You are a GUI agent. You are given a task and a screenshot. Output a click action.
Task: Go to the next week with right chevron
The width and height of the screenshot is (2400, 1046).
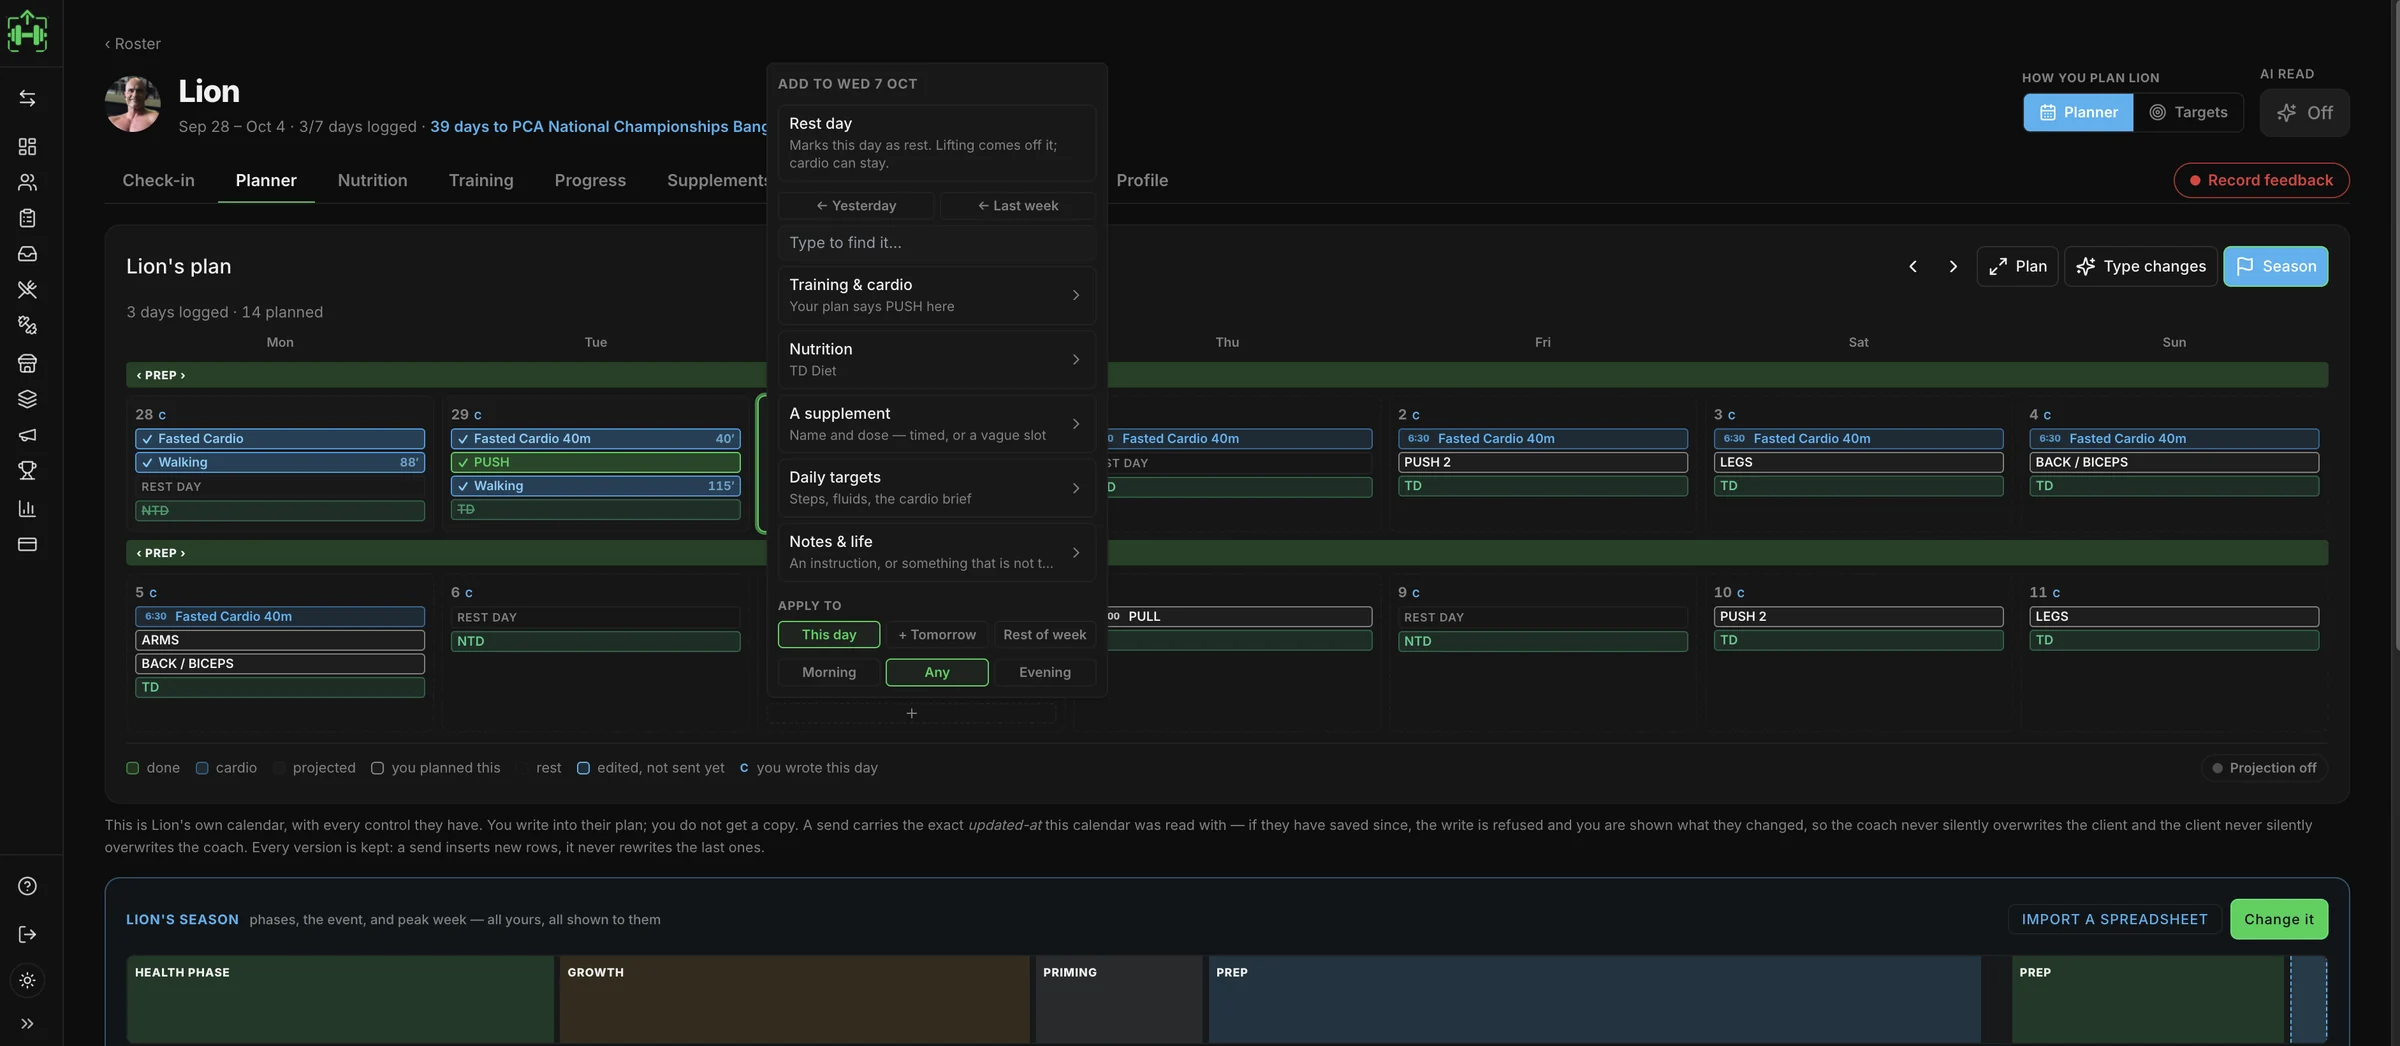tap(1953, 266)
